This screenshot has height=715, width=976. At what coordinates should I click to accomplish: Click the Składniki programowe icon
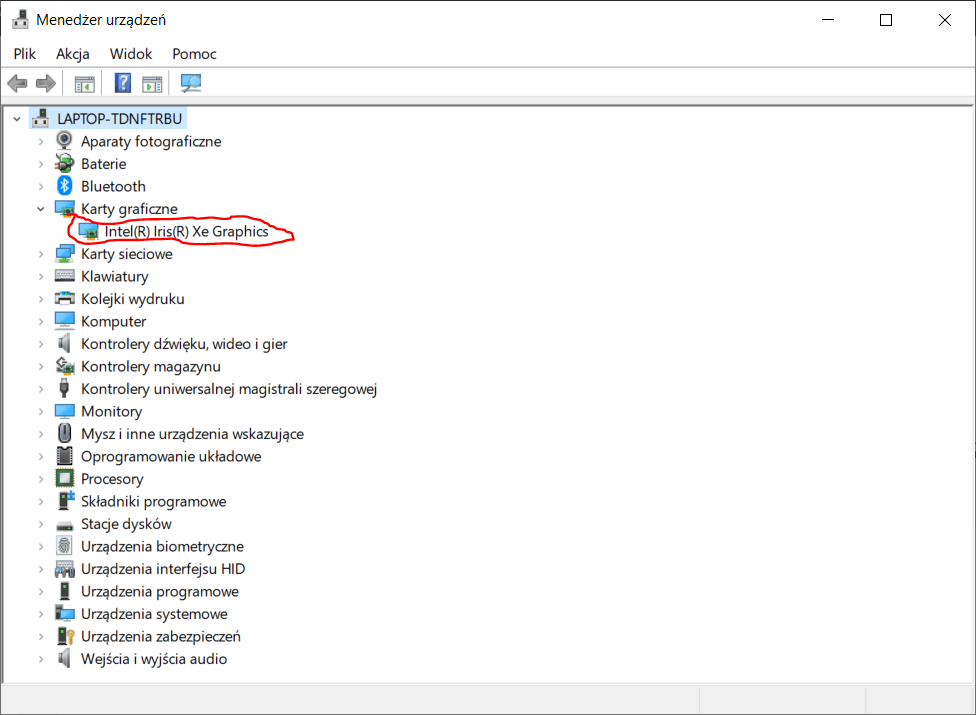[65, 500]
